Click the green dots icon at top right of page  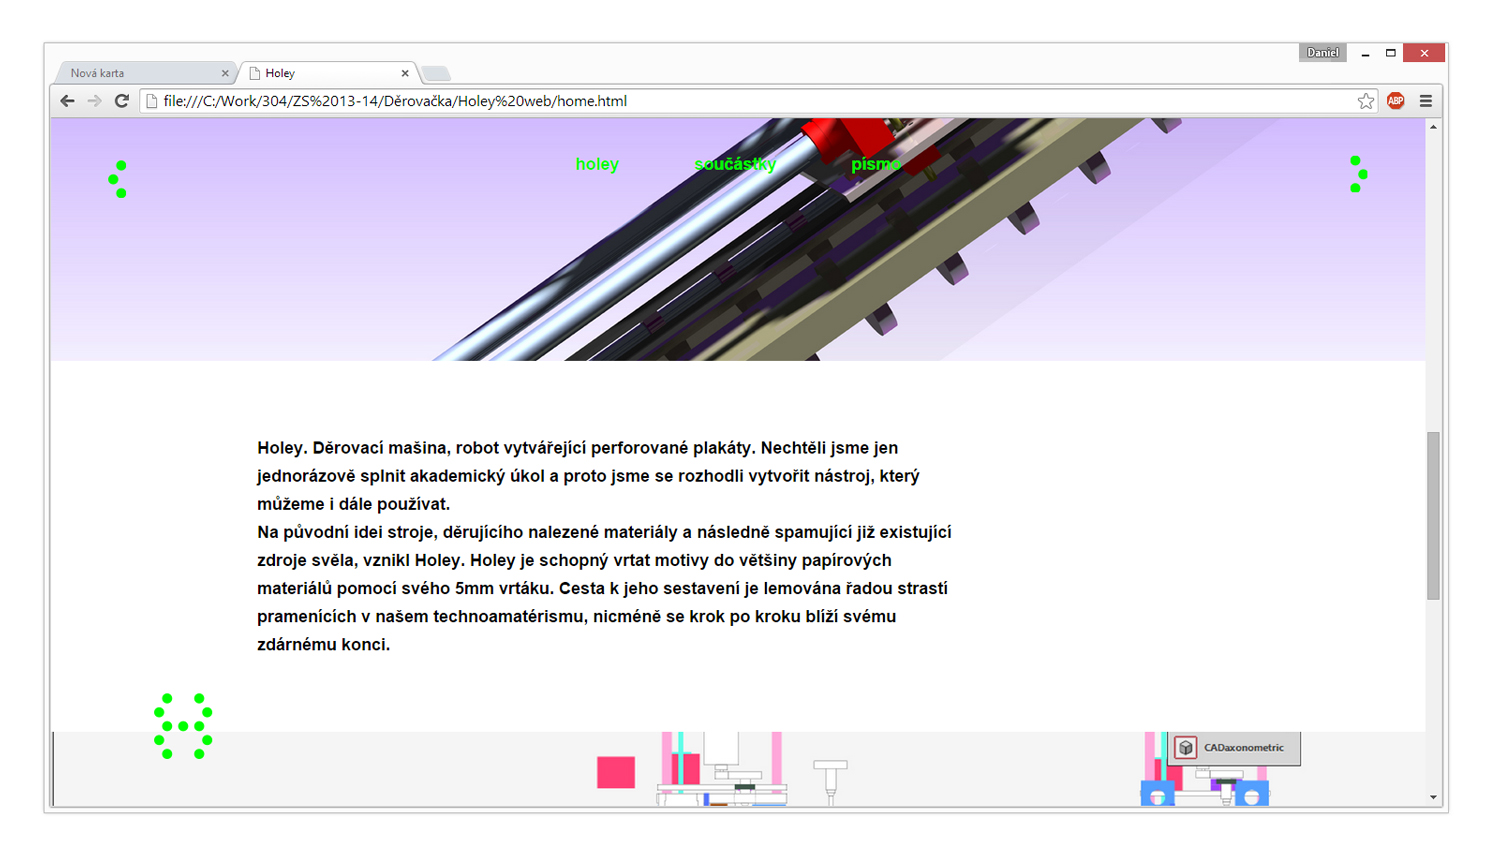pos(1359,174)
